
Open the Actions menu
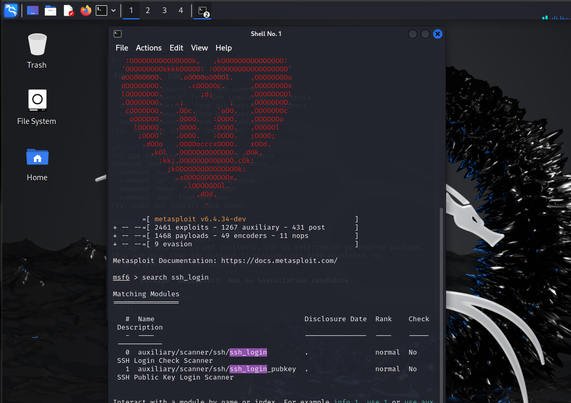click(149, 48)
